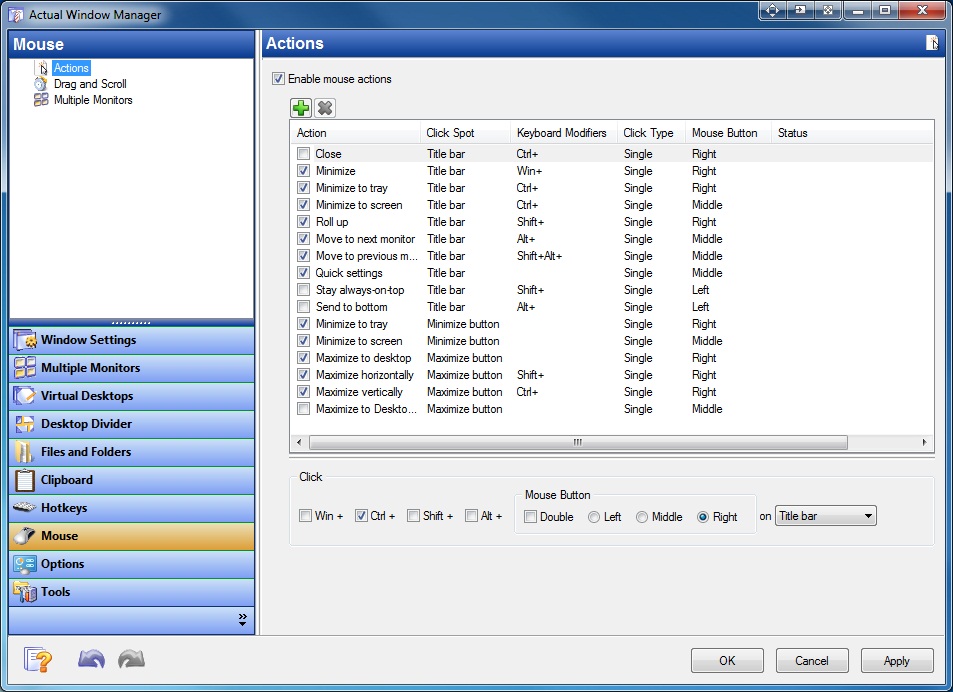
Task: Click the Desktop Divider panel icon
Action: tap(25, 424)
